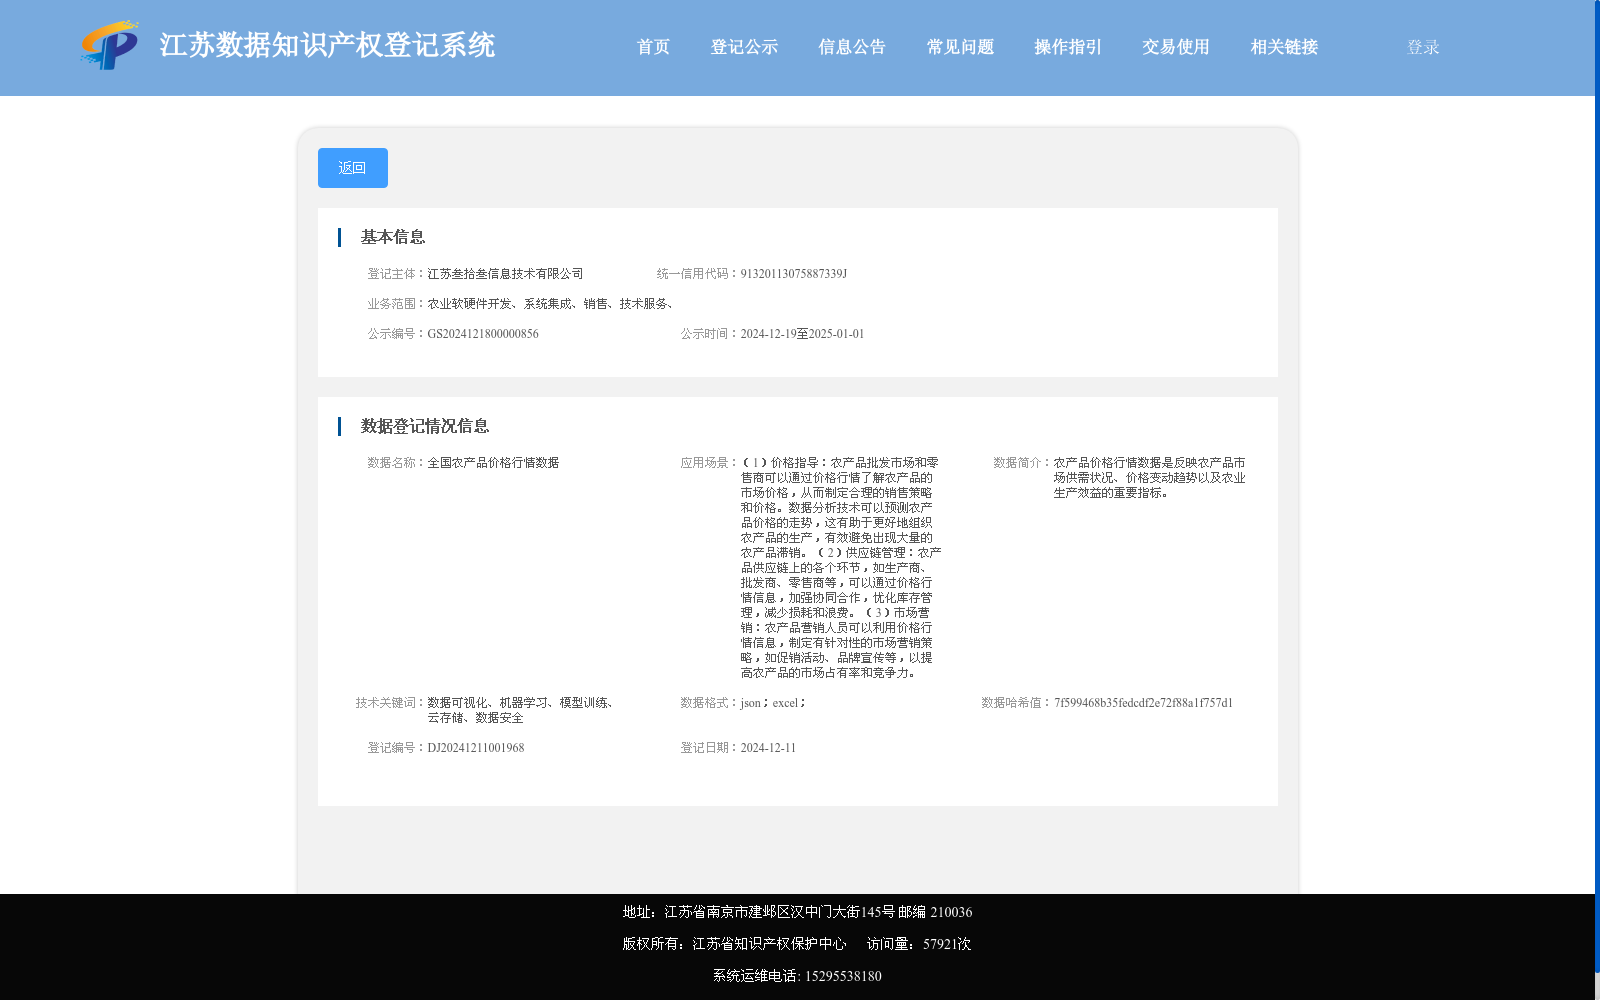
Task: Select registration date 2024-12-11
Action: tap(768, 748)
